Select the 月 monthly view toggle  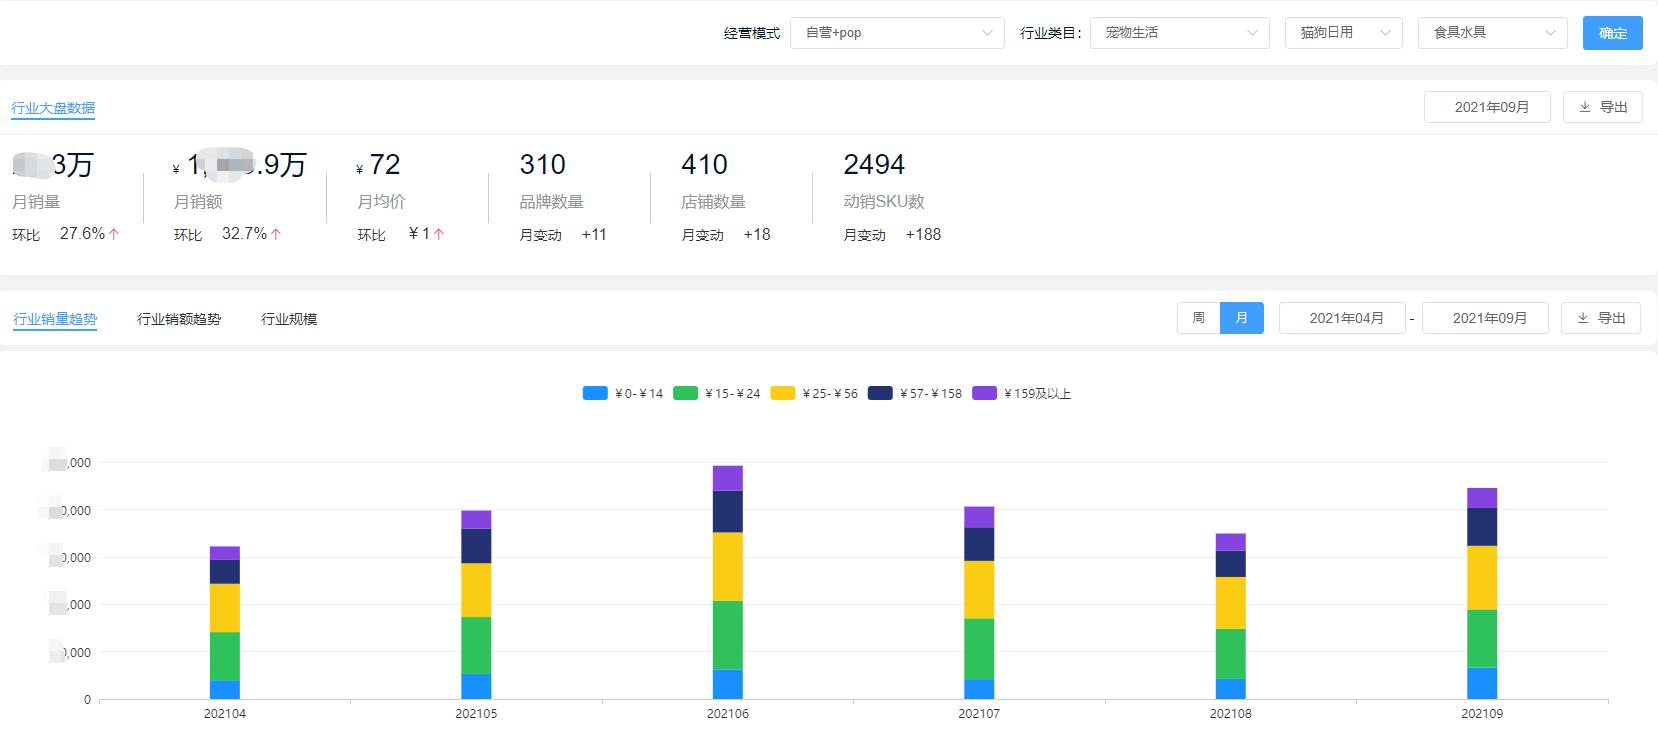(1242, 318)
